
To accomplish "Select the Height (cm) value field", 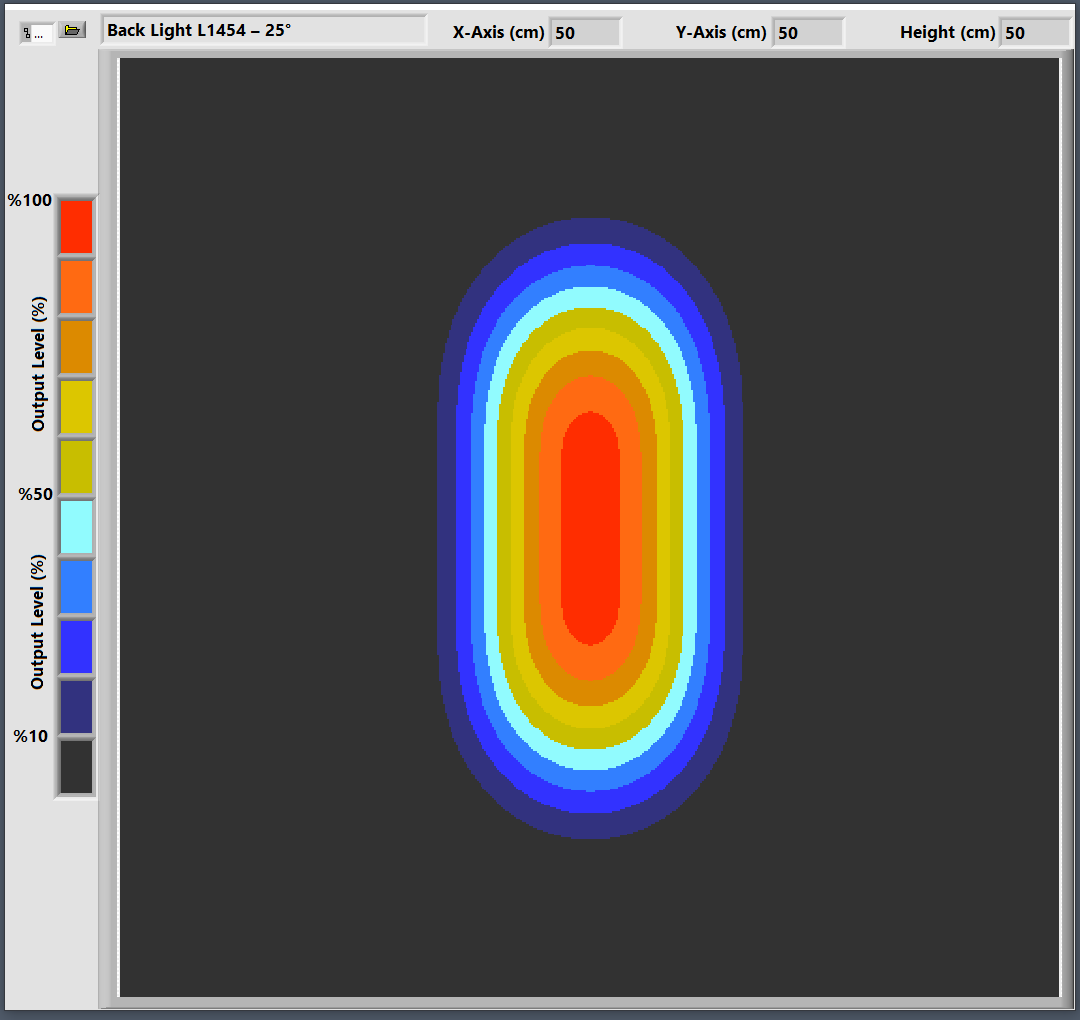I will click(x=1034, y=32).
